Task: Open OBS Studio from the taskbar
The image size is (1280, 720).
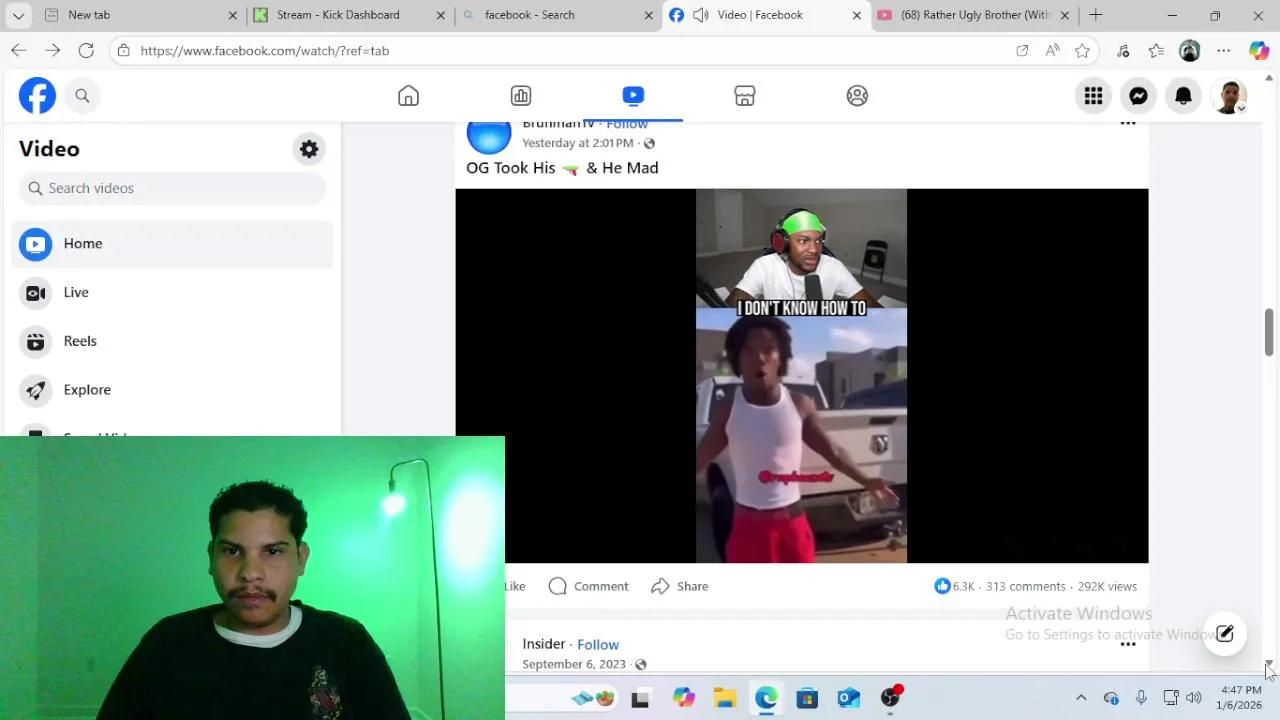Action: [x=890, y=697]
